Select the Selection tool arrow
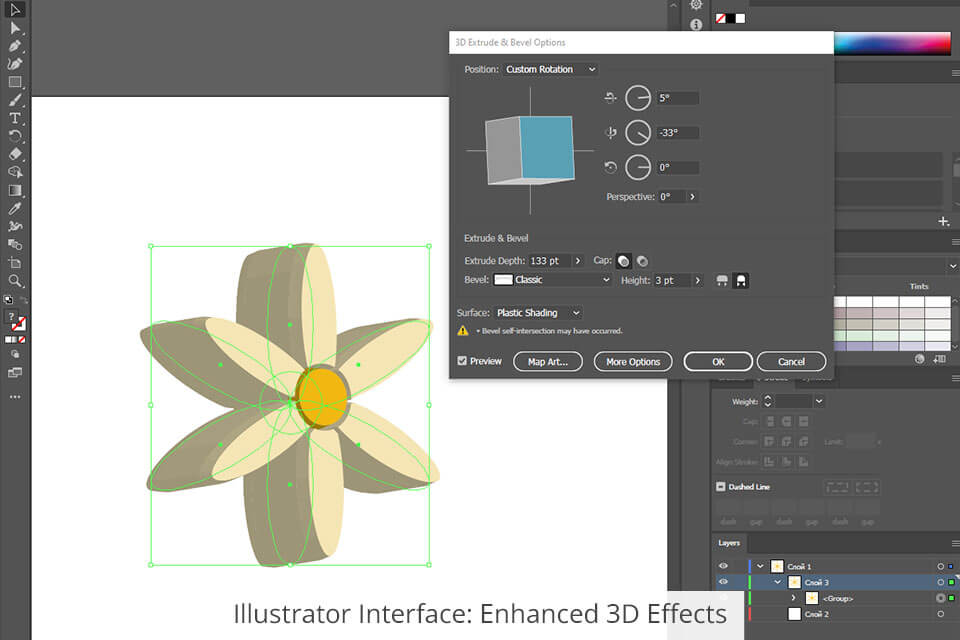This screenshot has height=640, width=960. [x=15, y=10]
